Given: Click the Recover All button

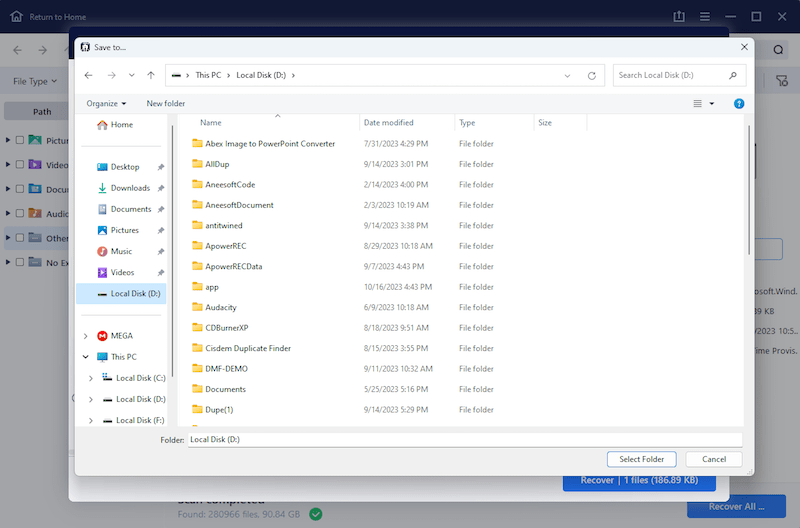Looking at the screenshot, I should (x=736, y=507).
